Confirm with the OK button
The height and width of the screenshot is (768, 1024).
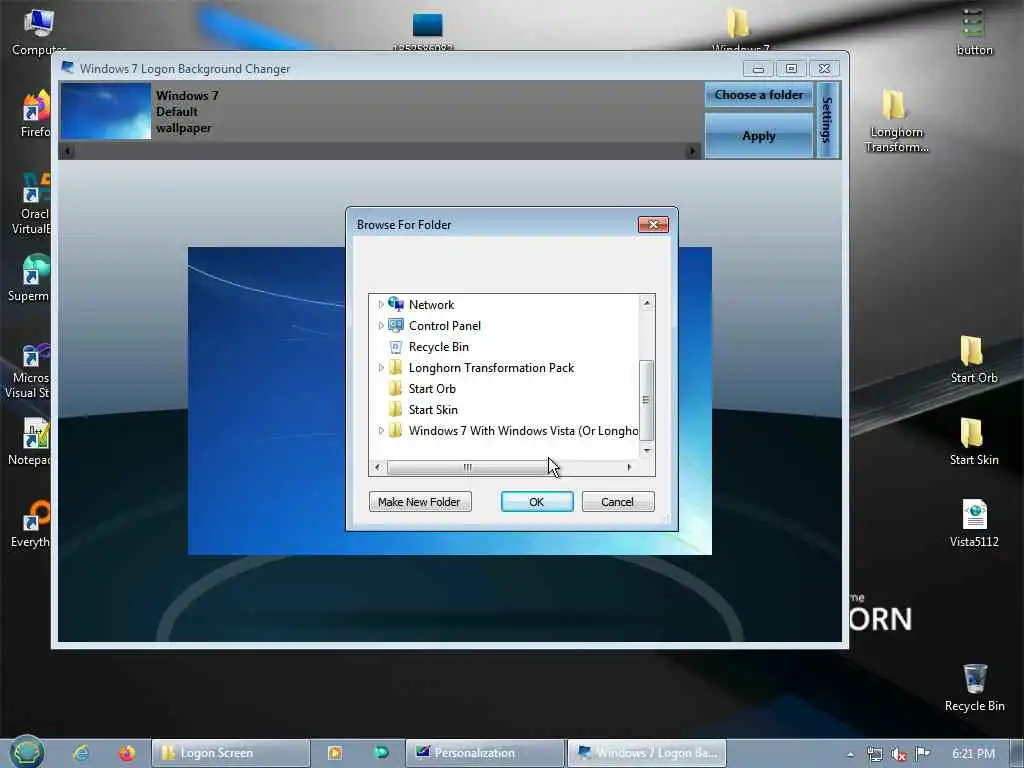point(537,502)
